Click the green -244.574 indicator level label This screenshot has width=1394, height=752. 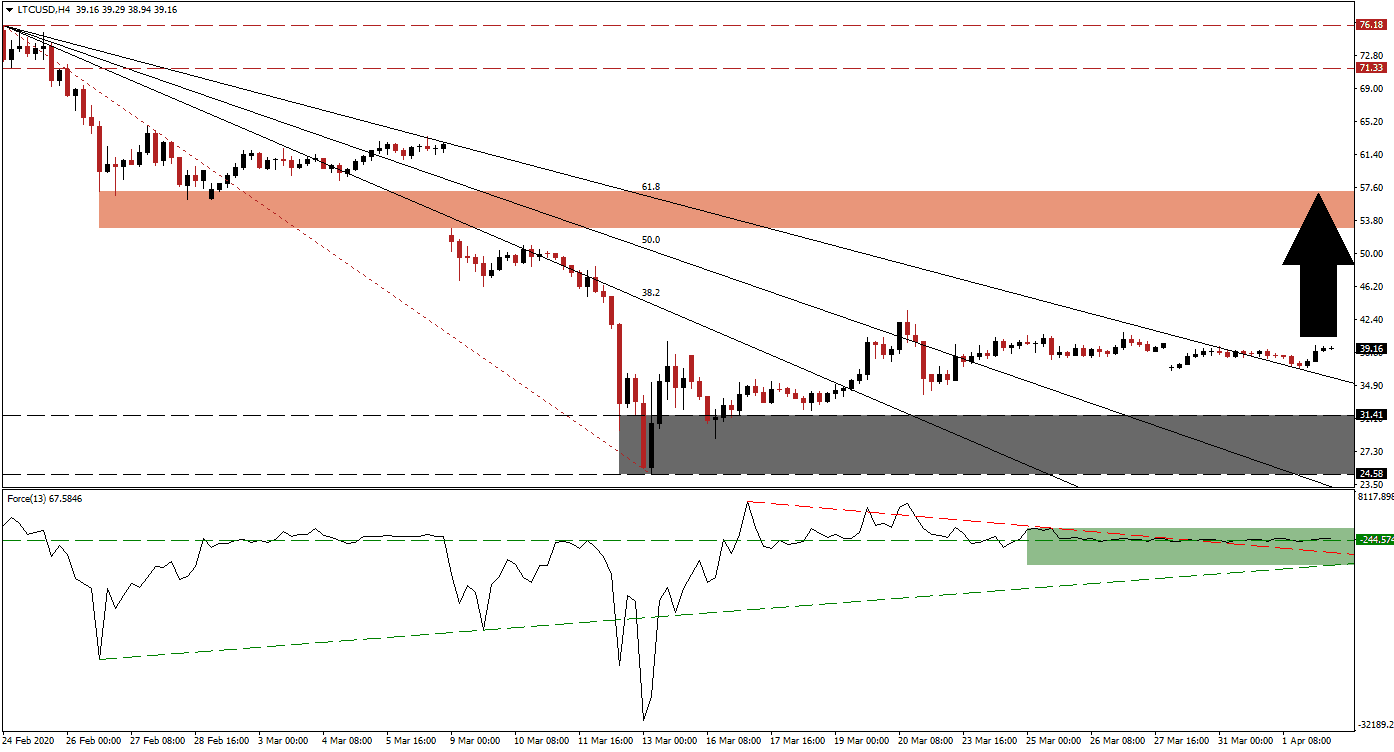click(1374, 540)
